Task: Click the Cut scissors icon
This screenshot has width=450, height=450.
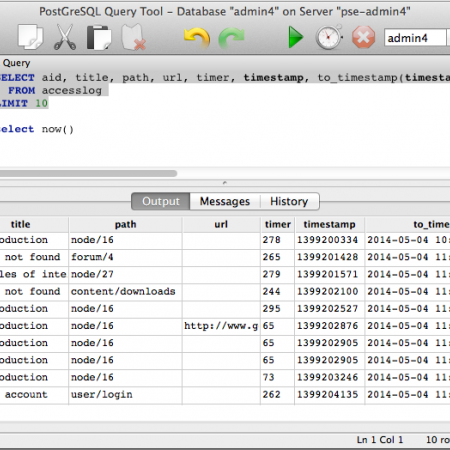Action: click(65, 37)
